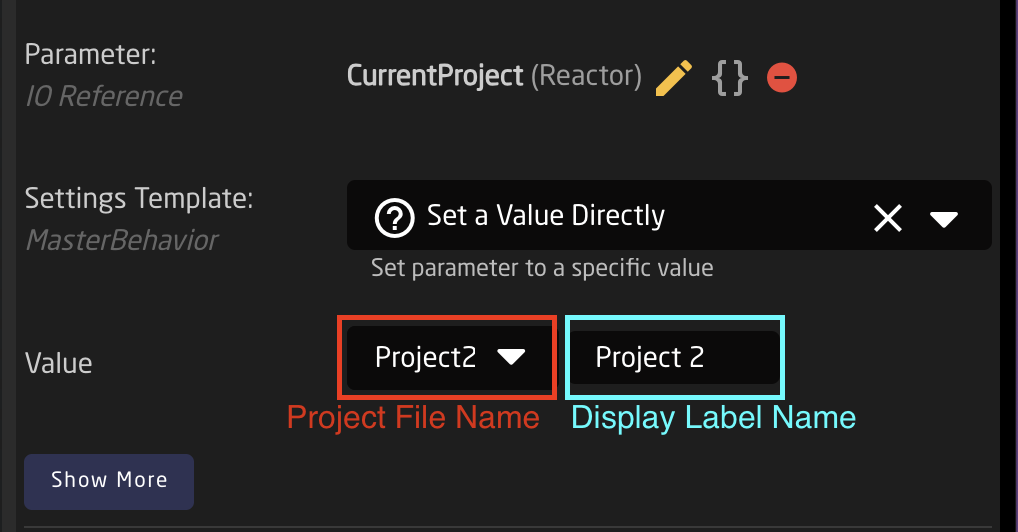Viewport: 1018px width, 532px height.
Task: Open the Project2 file name dropdown
Action: point(449,358)
